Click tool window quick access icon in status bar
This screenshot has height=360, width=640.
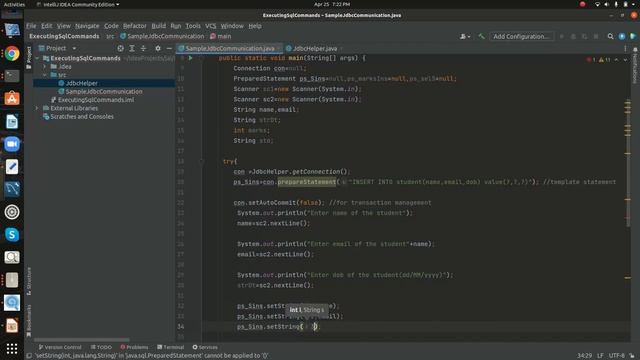pyautogui.click(x=29, y=356)
